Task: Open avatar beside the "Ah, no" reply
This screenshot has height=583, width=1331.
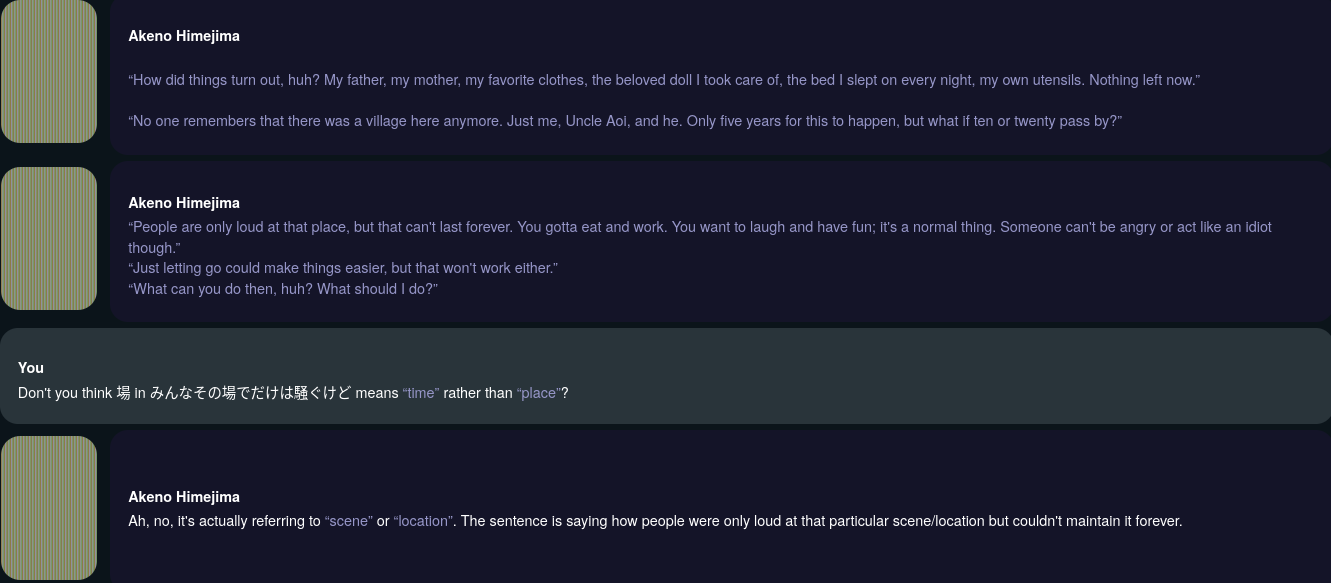Action: pos(48,508)
